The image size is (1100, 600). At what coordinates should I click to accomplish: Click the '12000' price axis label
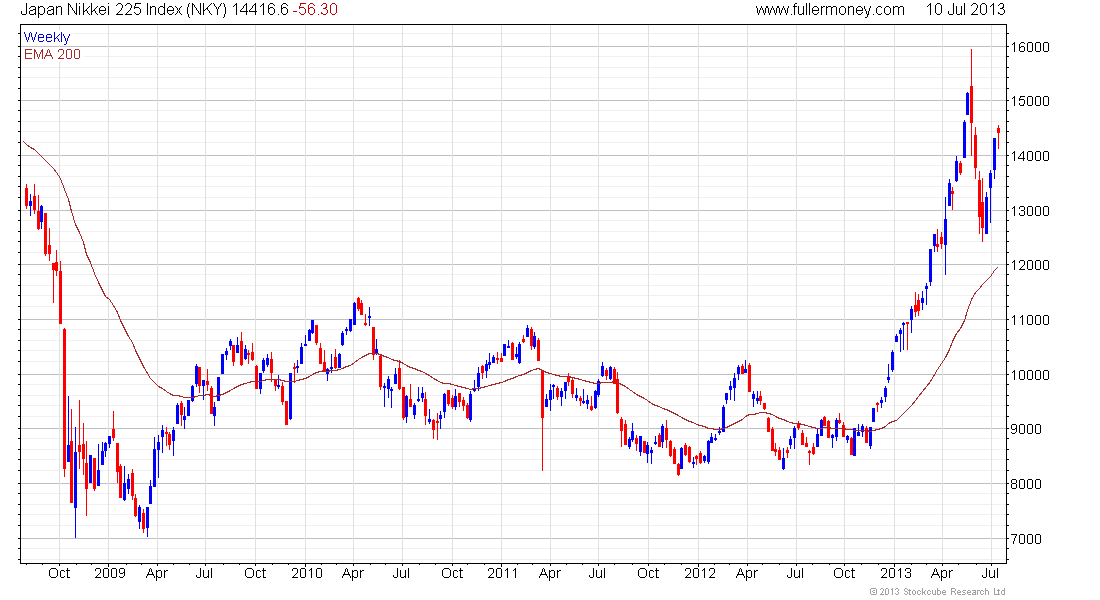[1030, 265]
